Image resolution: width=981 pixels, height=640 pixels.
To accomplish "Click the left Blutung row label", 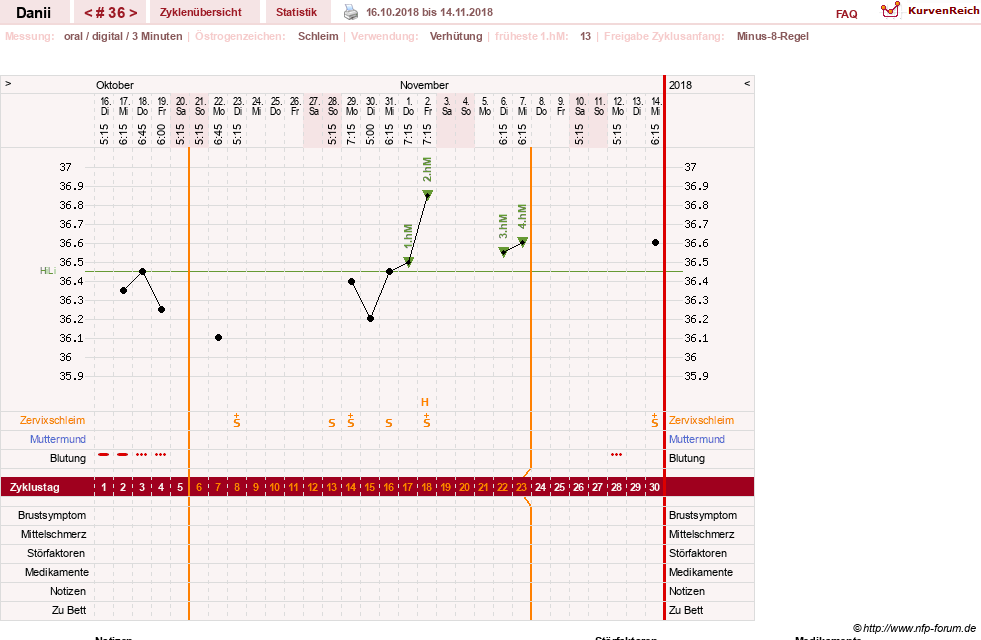I will tap(68, 458).
